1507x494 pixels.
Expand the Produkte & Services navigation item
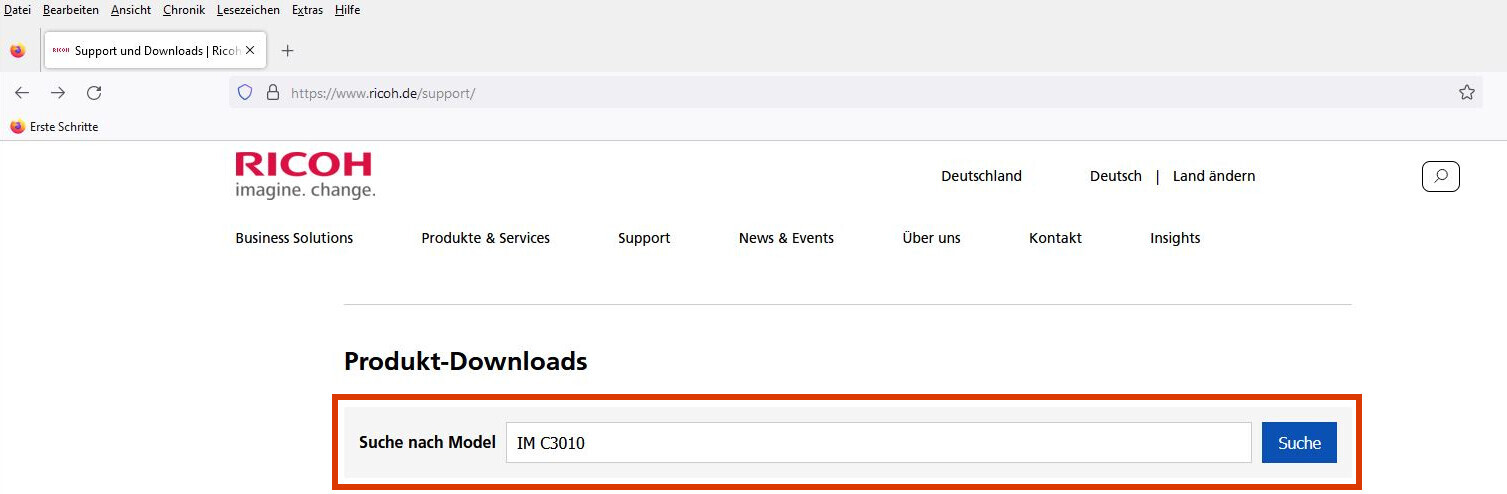point(485,238)
